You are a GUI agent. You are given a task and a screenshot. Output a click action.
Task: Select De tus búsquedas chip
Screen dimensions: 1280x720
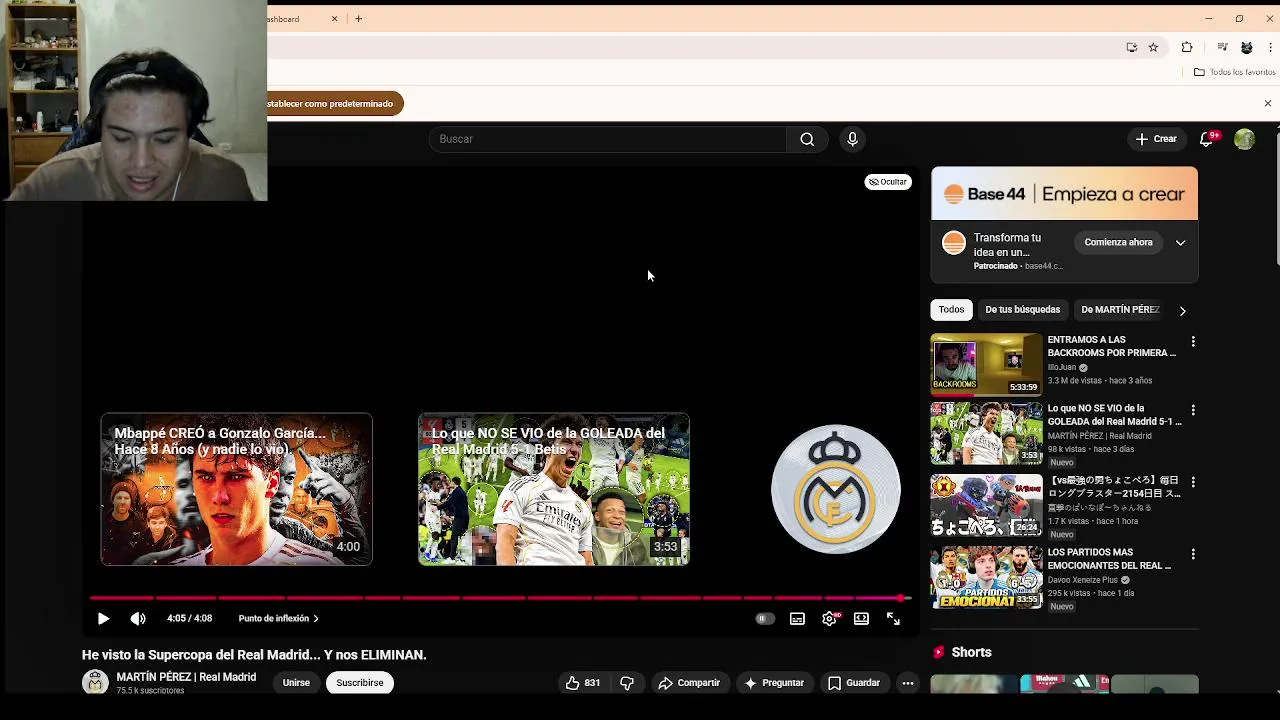[x=1022, y=310]
